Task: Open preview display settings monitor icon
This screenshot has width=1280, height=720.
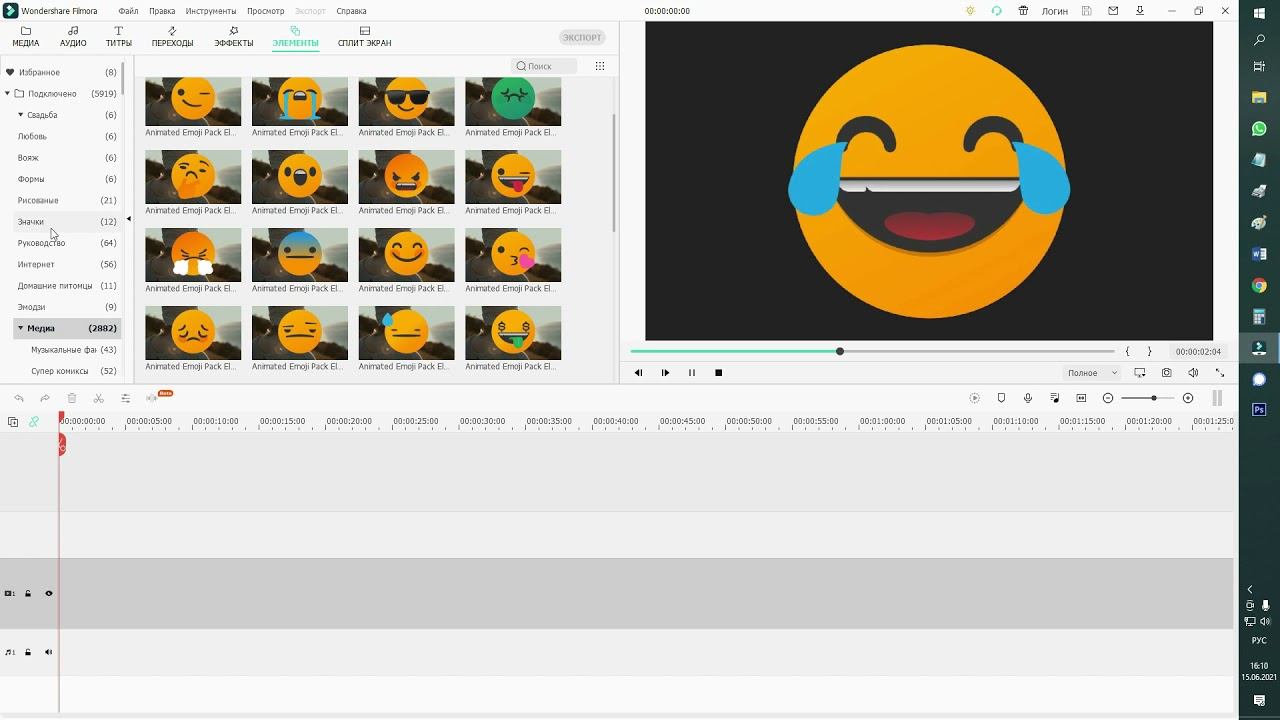Action: pyautogui.click(x=1140, y=373)
